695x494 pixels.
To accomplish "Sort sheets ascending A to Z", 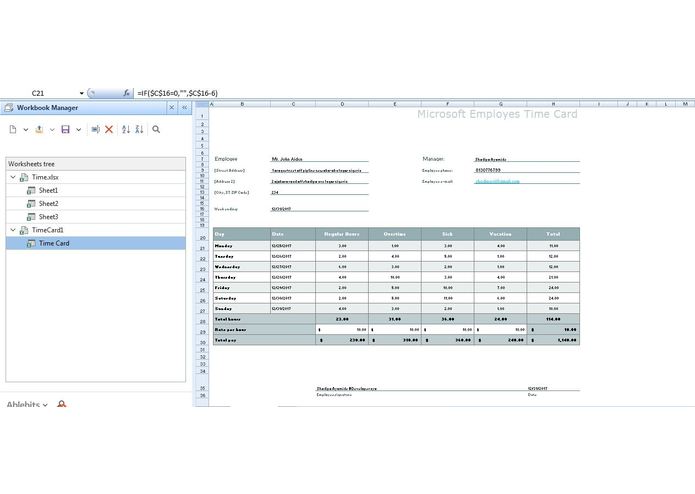I will point(126,129).
